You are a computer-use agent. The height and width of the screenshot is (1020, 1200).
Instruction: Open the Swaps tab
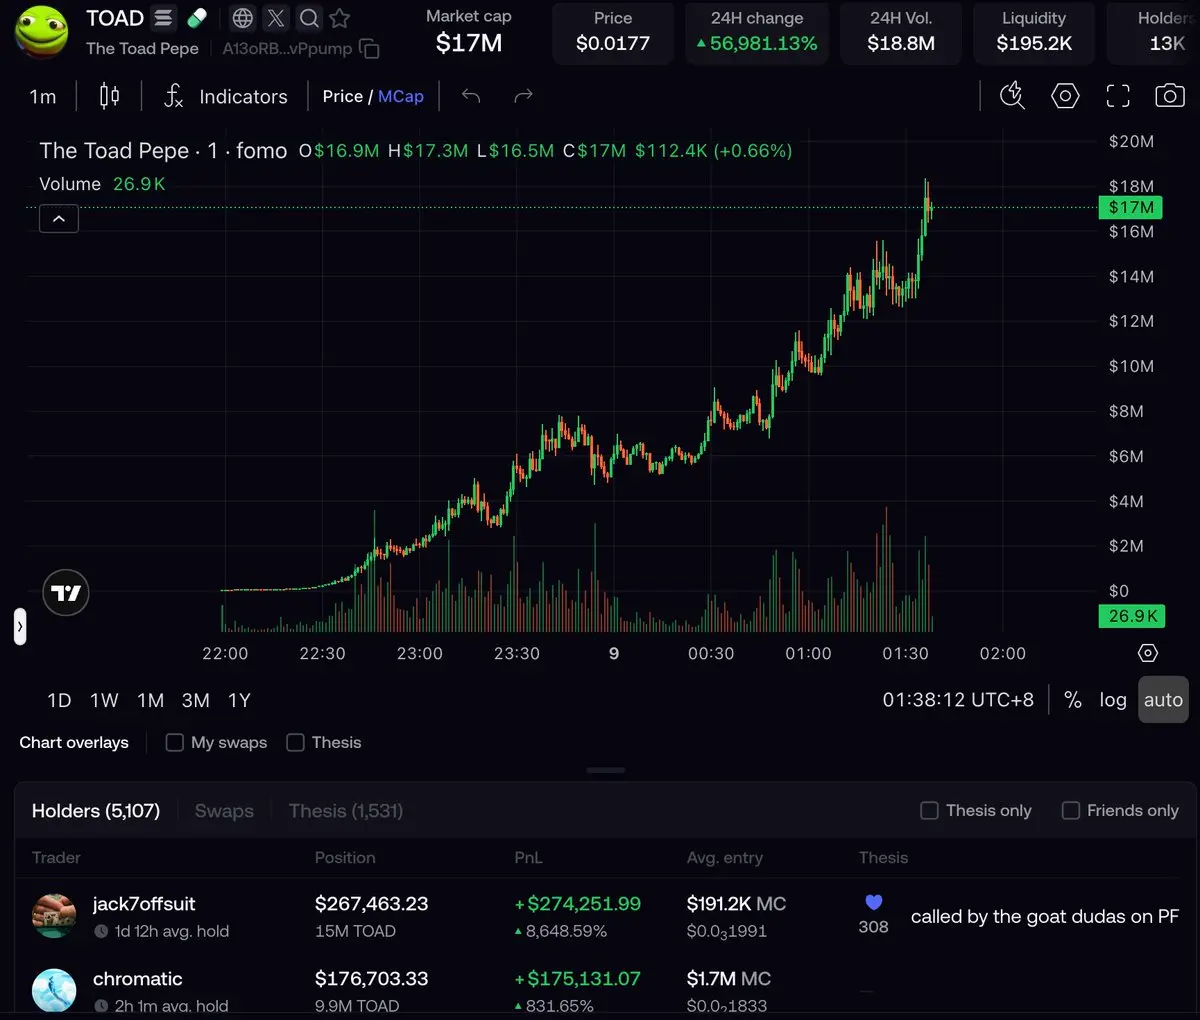point(224,811)
